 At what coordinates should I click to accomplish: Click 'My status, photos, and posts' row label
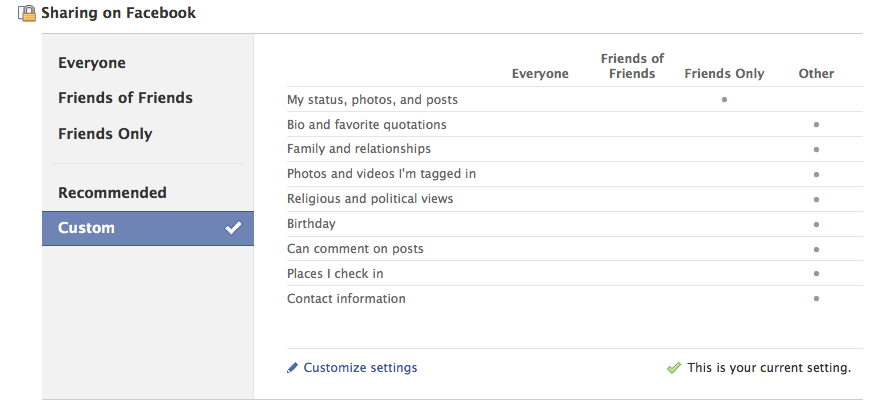[372, 100]
